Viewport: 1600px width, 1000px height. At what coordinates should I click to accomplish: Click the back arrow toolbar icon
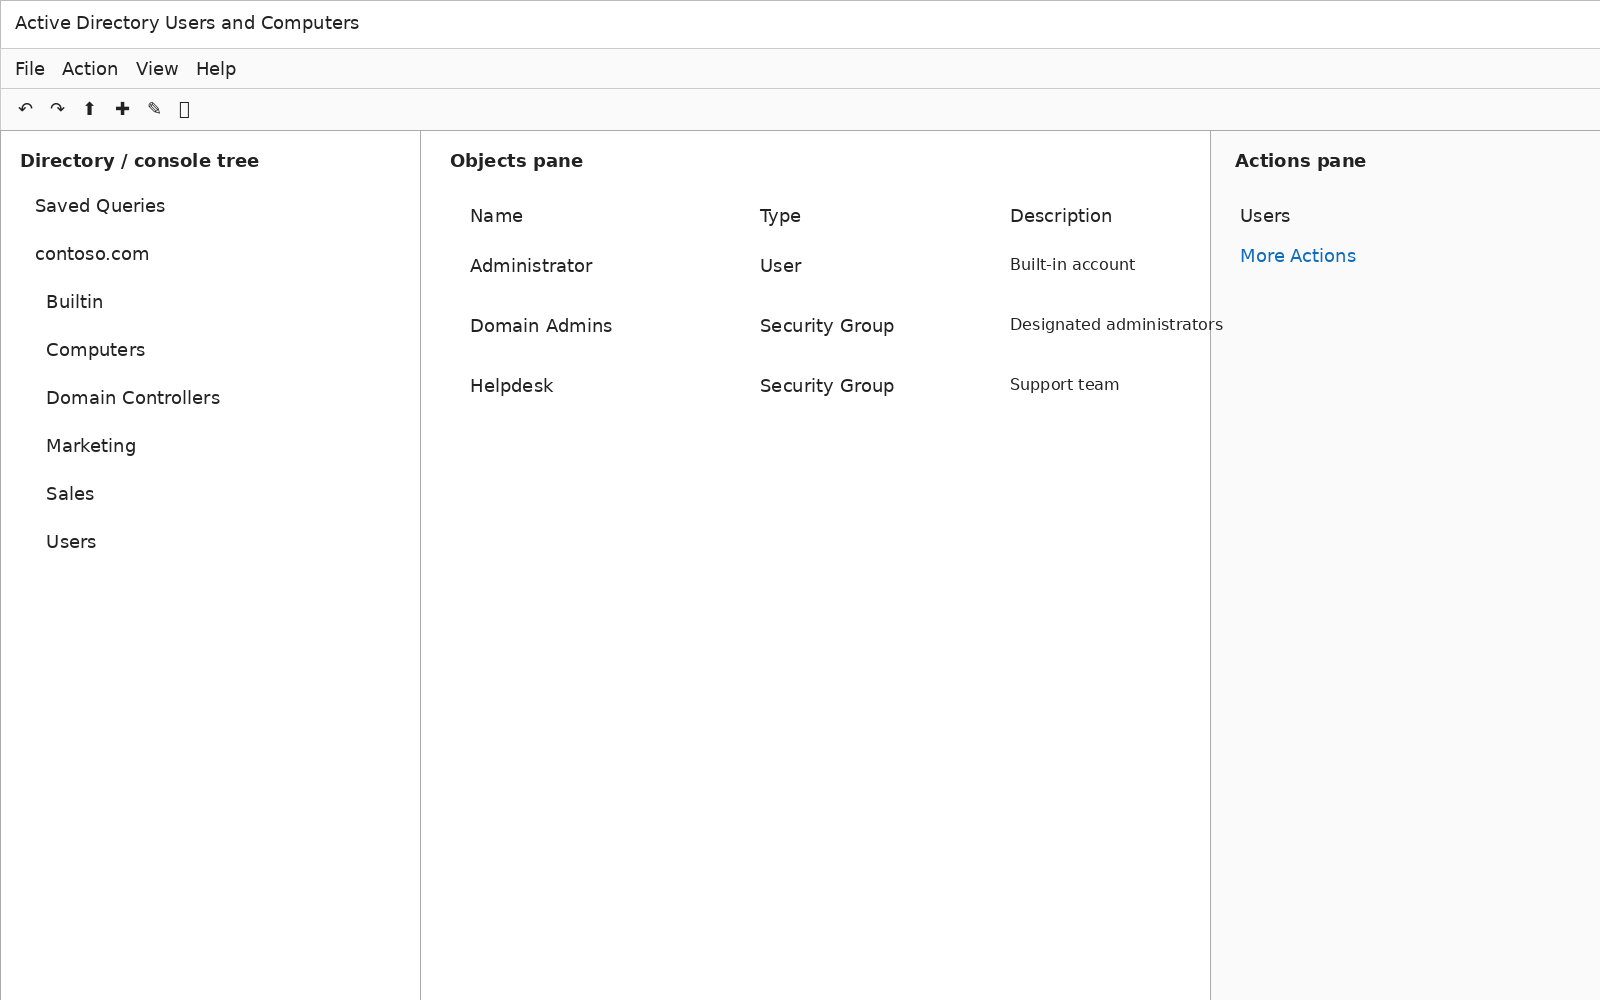25,109
